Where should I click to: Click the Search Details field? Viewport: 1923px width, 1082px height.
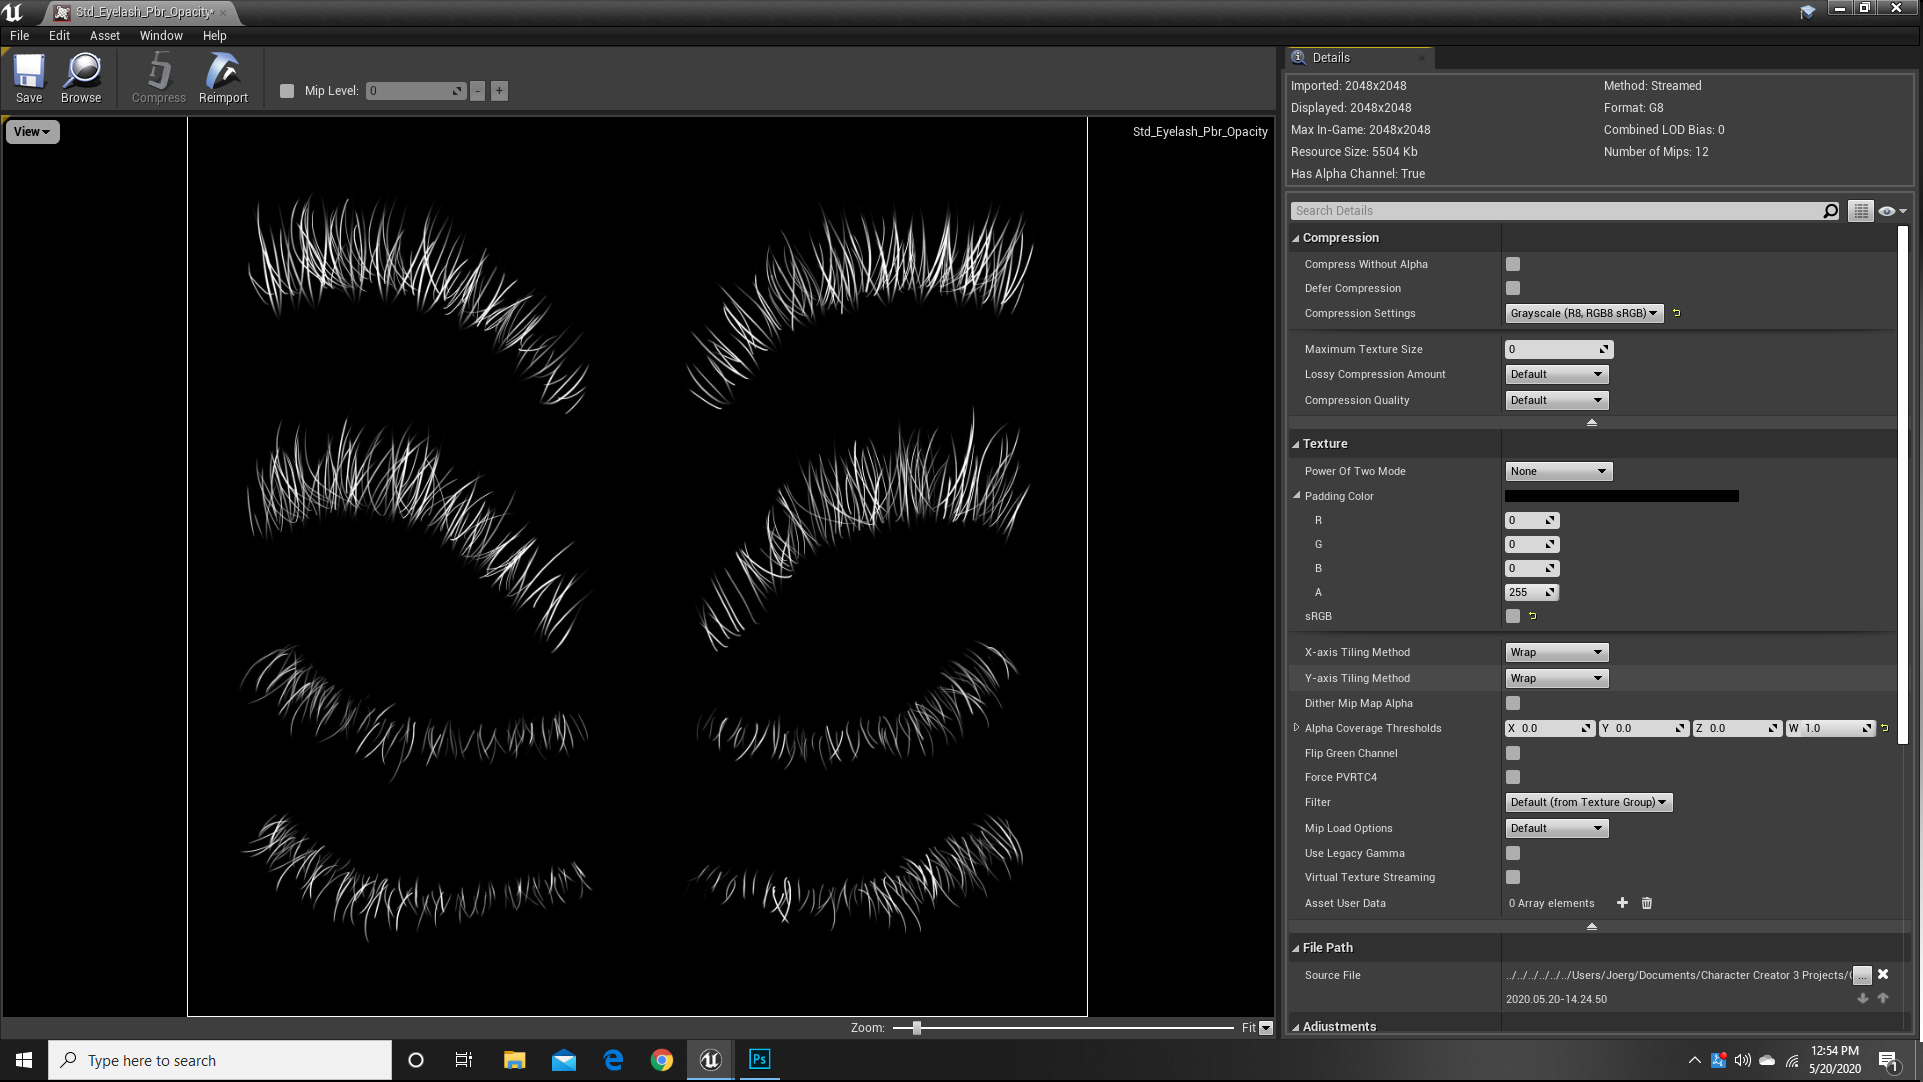1556,211
